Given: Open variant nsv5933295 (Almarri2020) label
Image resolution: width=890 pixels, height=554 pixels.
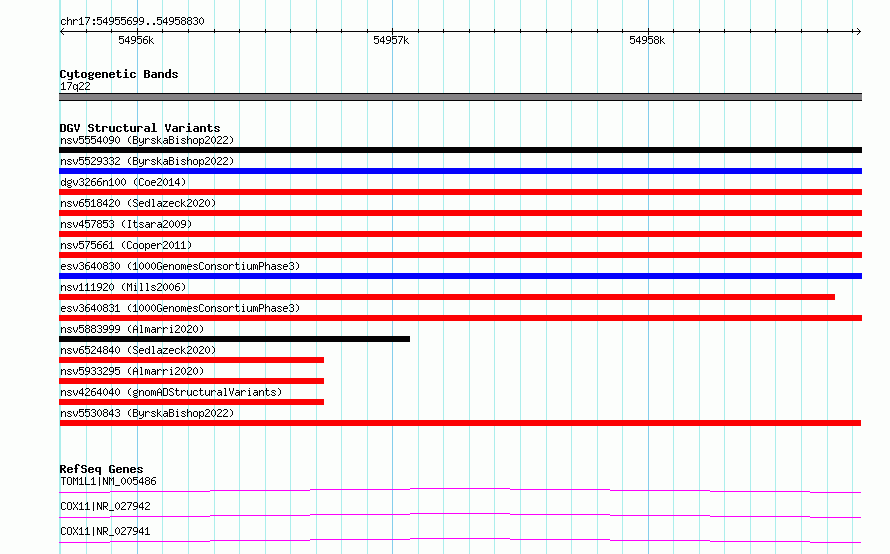Looking at the screenshot, I should (x=132, y=371).
